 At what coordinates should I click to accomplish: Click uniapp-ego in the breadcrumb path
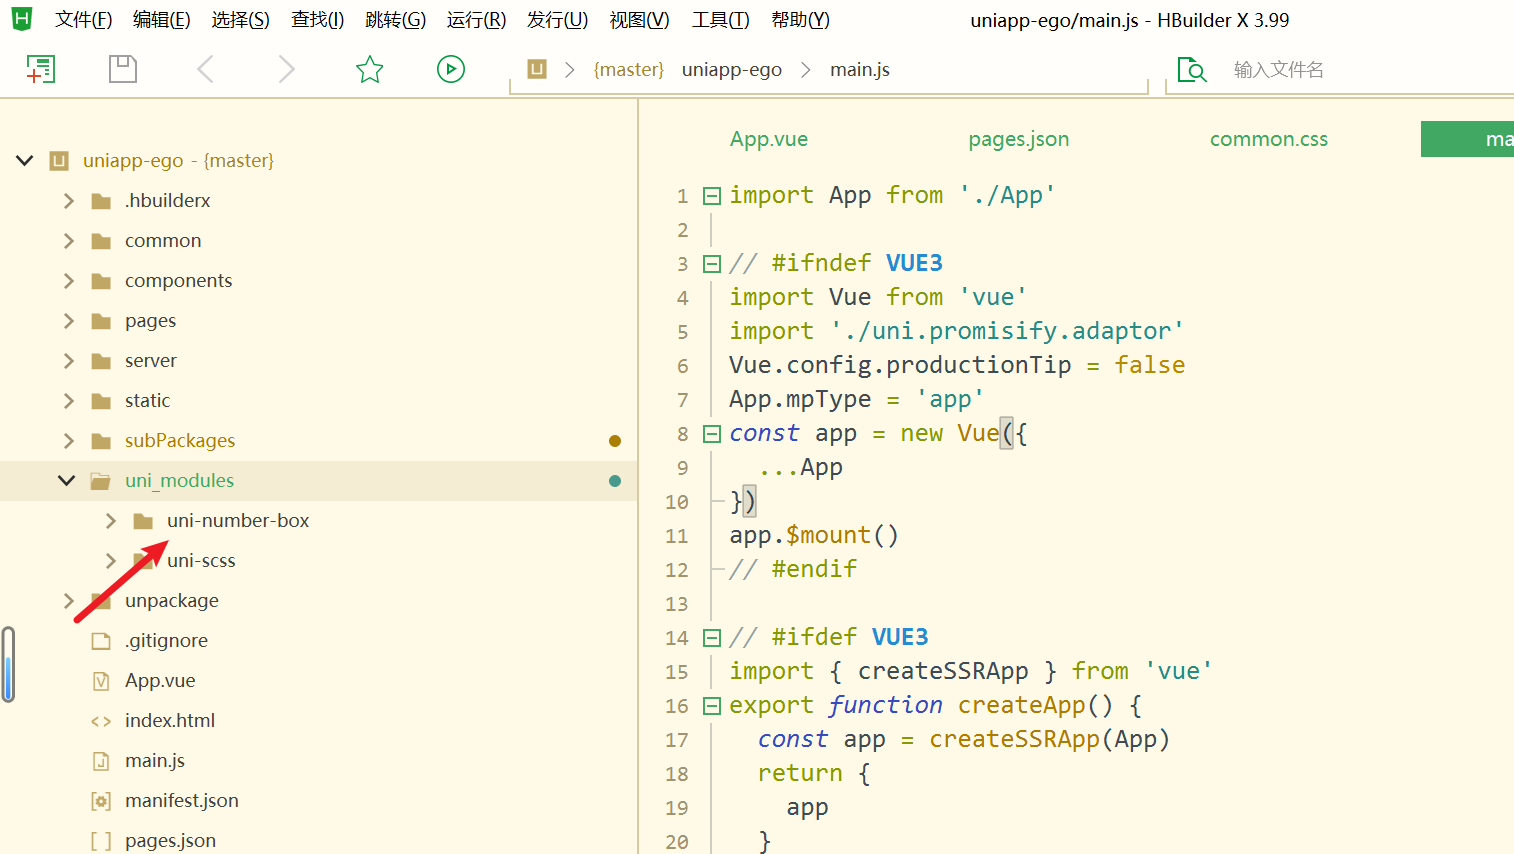[x=732, y=69]
